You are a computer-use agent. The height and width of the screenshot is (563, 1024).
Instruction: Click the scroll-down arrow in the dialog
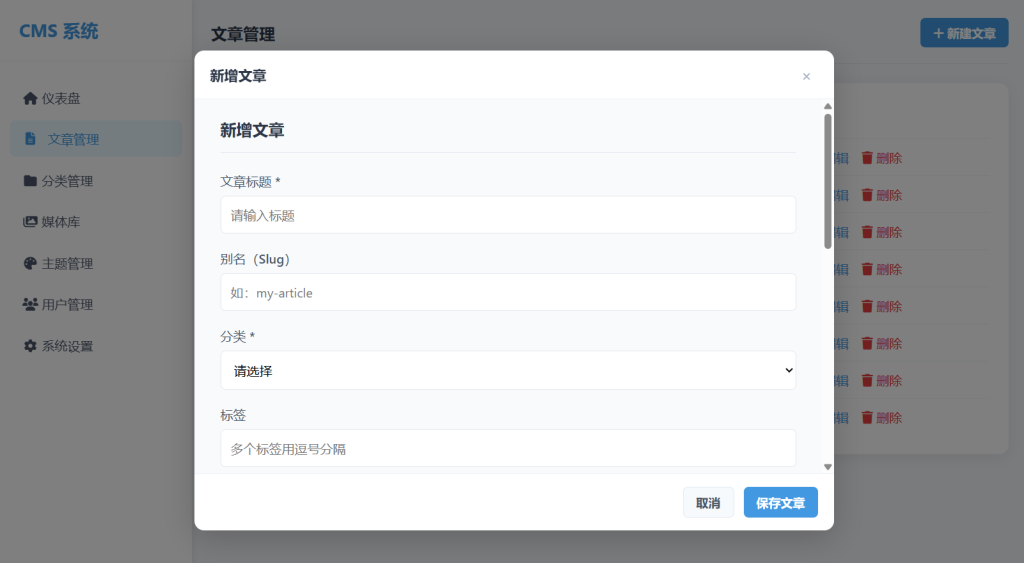point(828,466)
